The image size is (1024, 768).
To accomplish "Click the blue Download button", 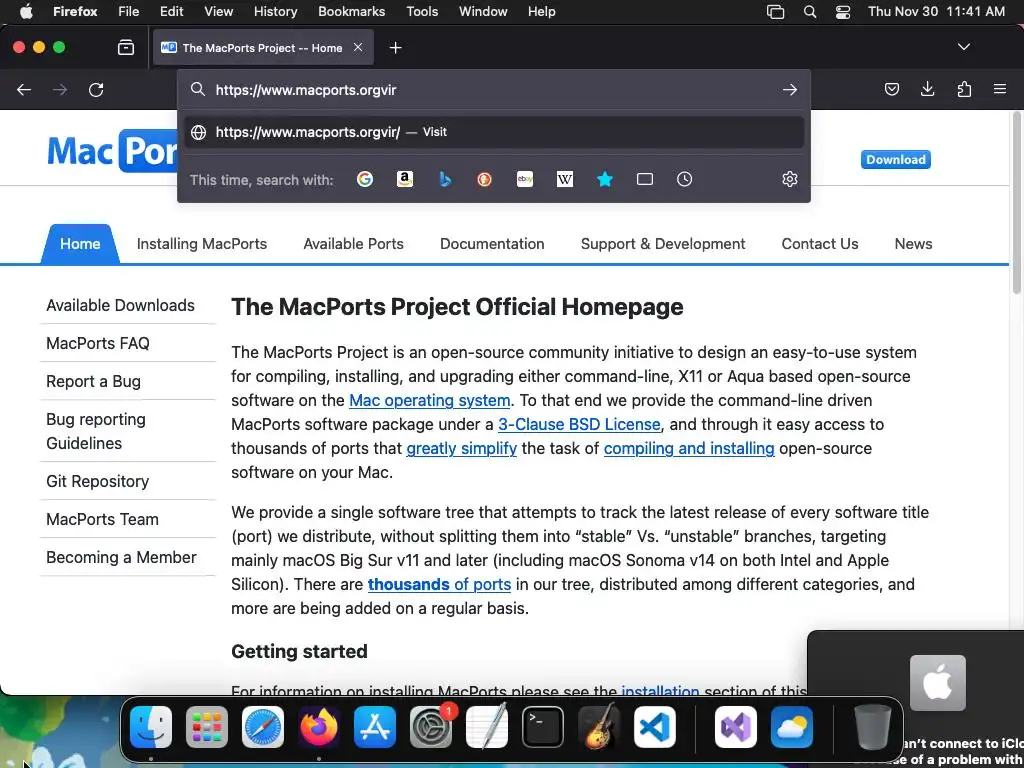I will click(895, 159).
